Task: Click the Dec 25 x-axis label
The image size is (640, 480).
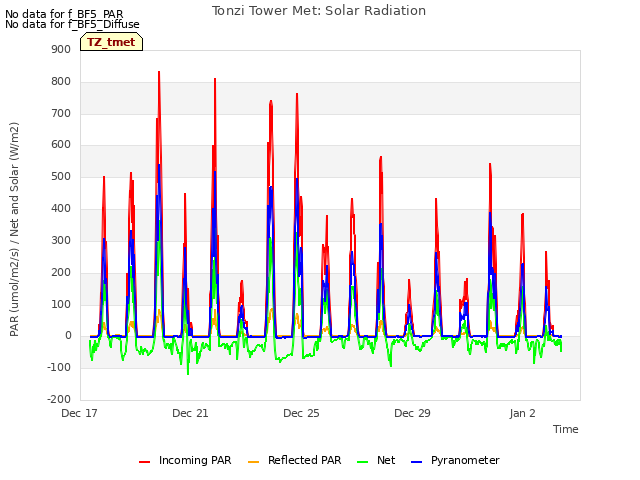Action: pos(301,413)
